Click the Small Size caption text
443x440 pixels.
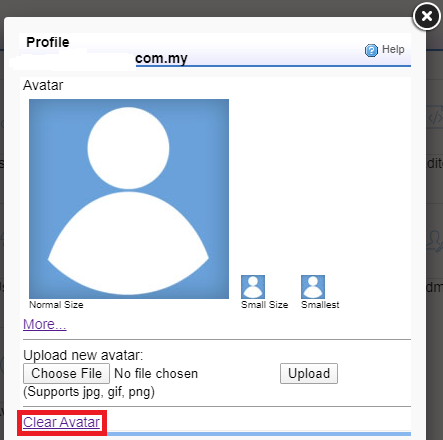coord(265,305)
